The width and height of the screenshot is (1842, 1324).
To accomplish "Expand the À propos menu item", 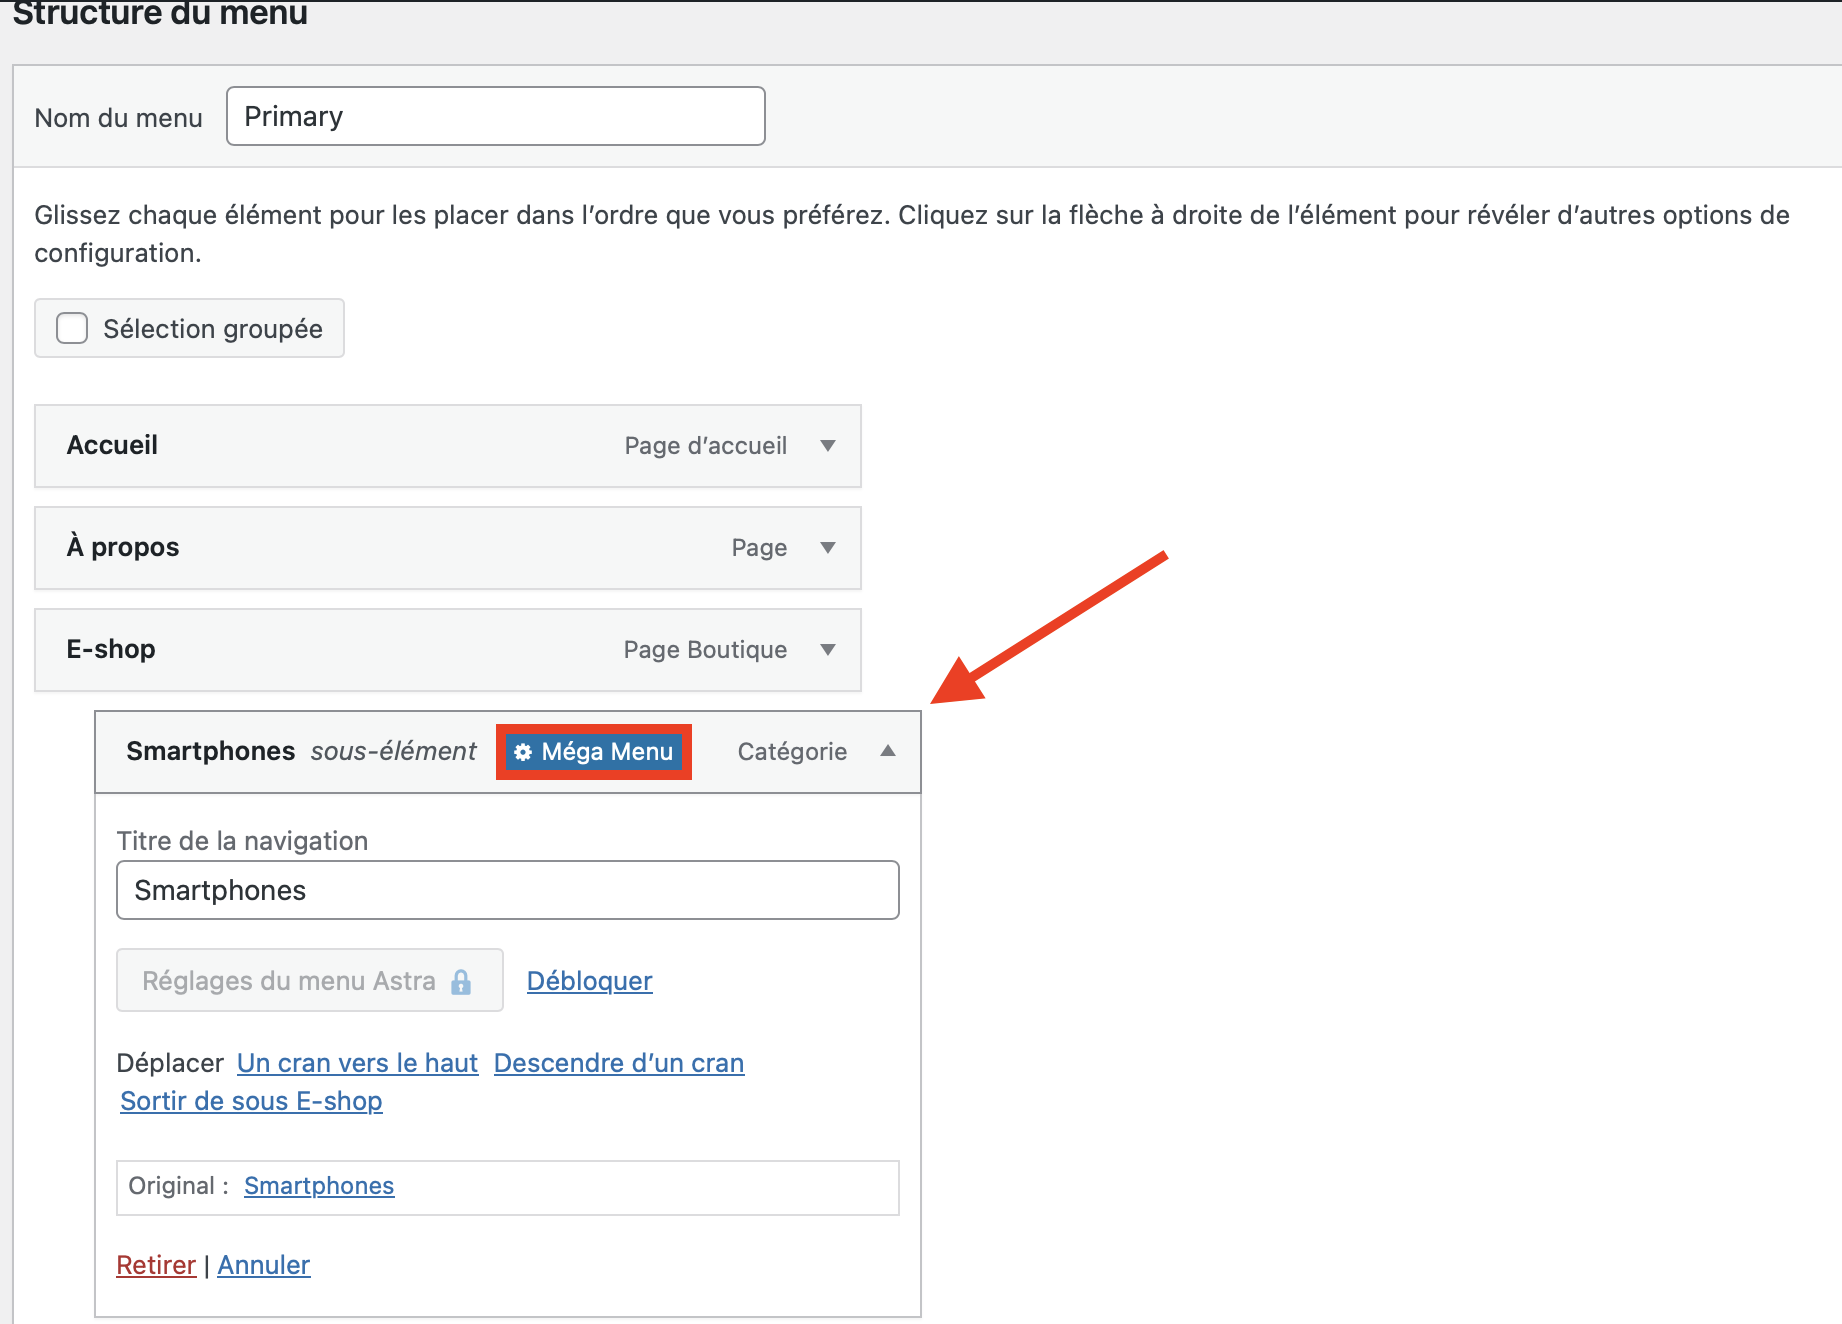I will click(x=827, y=548).
